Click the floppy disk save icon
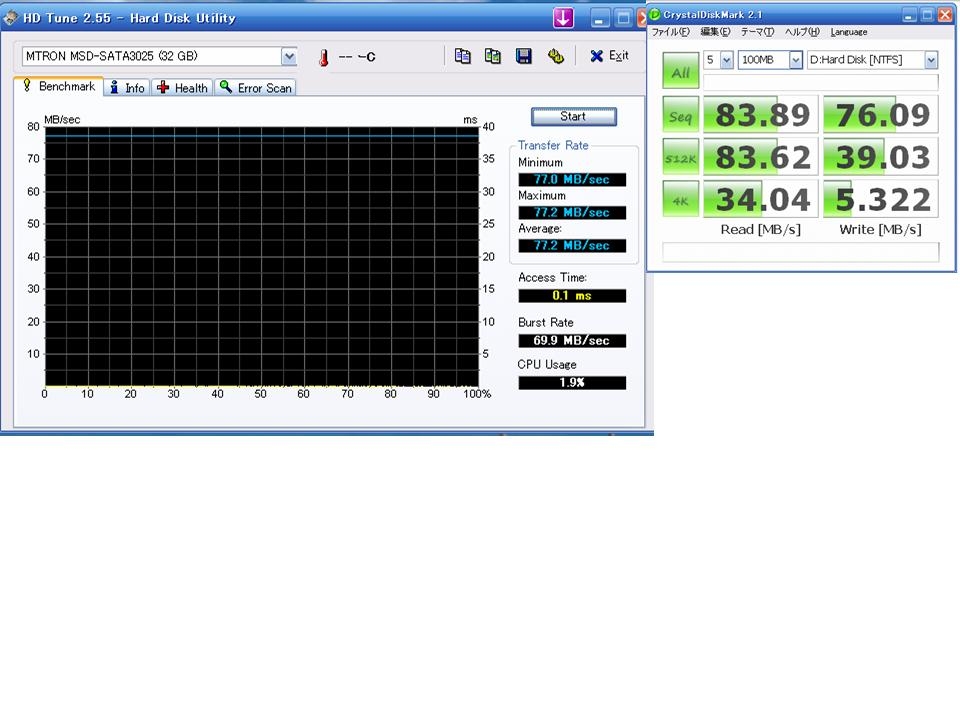The height and width of the screenshot is (720, 960). tap(524, 56)
